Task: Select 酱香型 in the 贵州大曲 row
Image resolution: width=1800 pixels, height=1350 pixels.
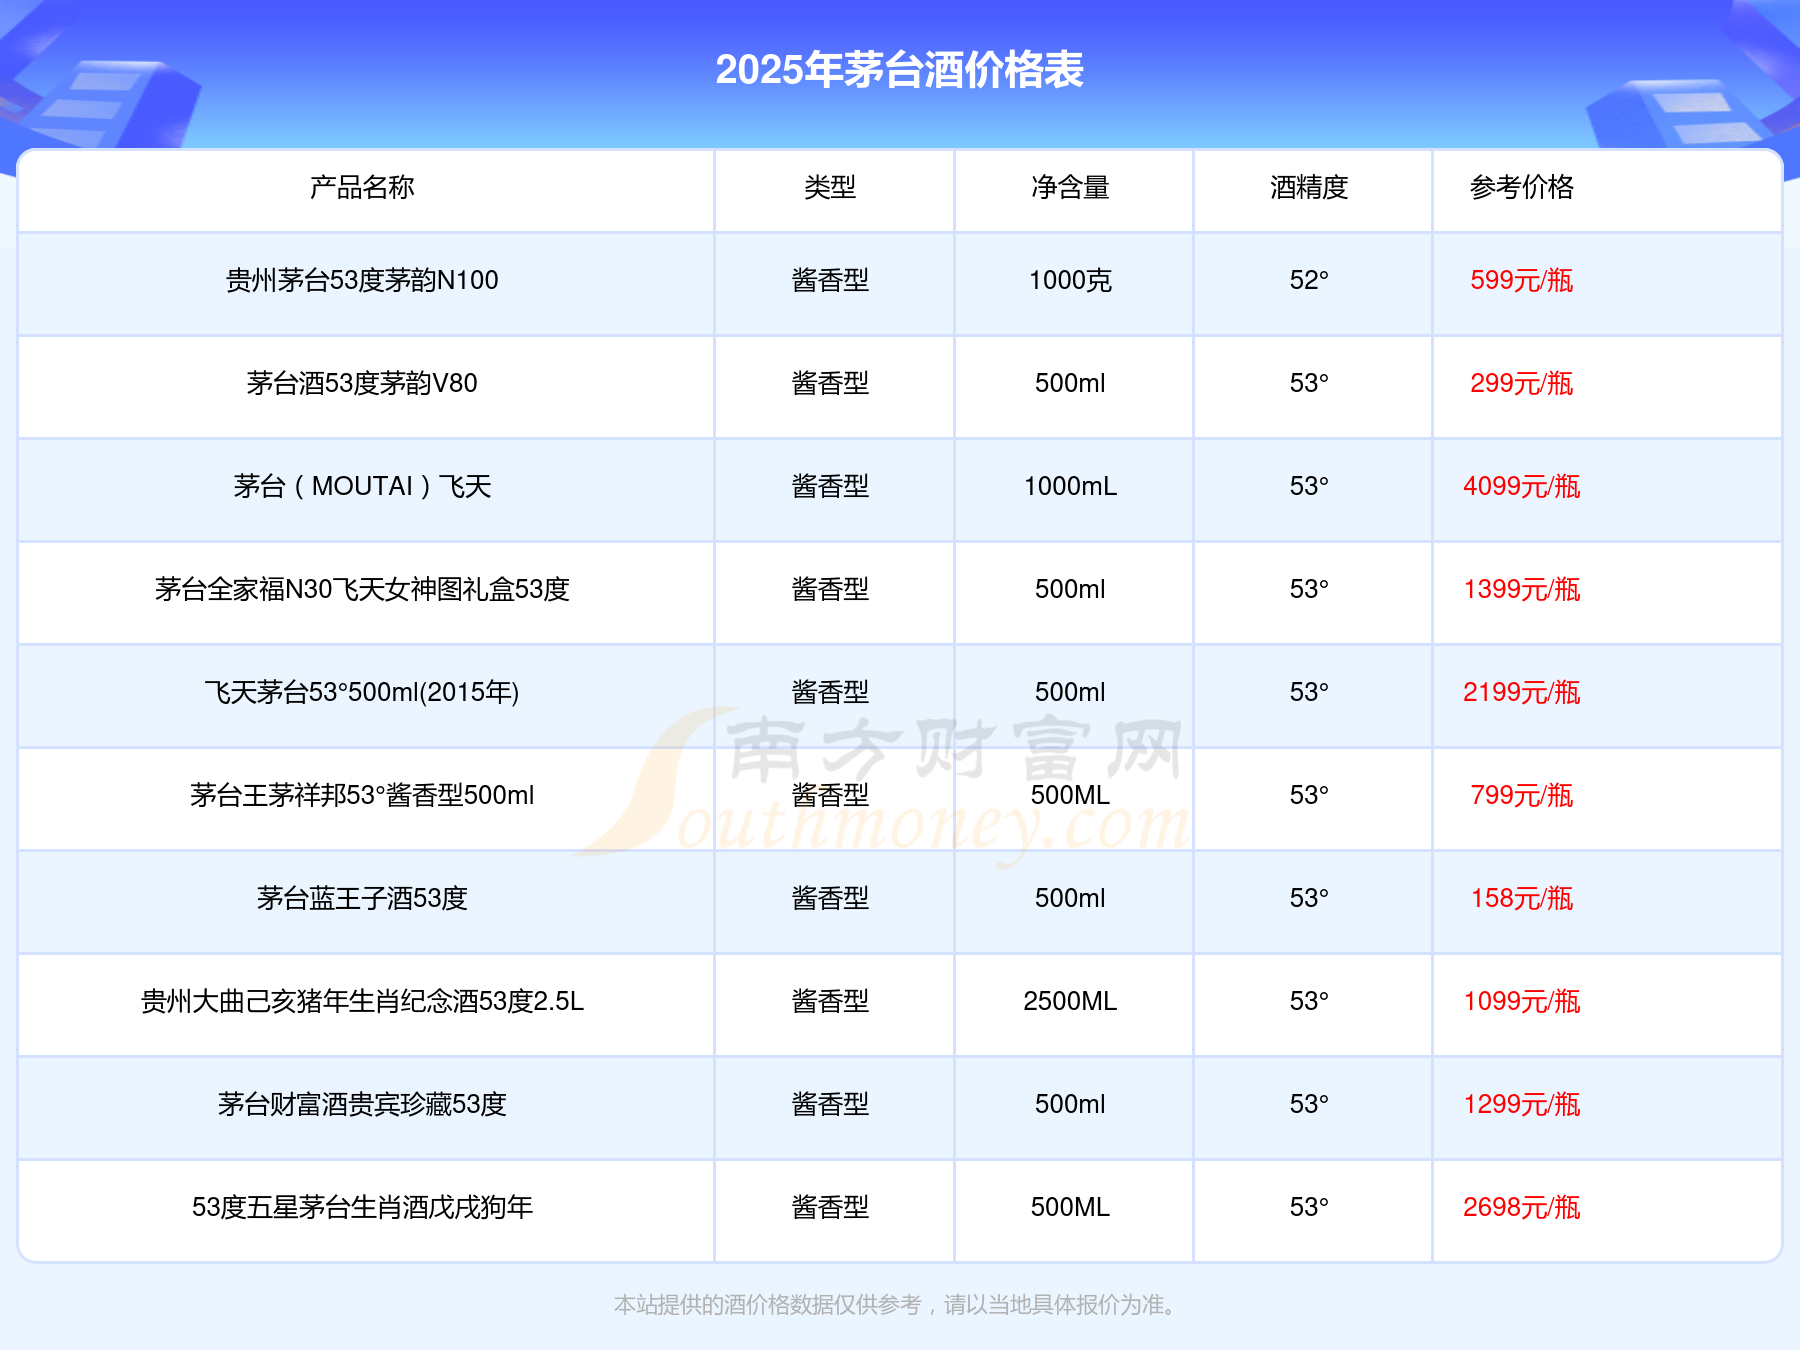Action: click(x=830, y=1001)
